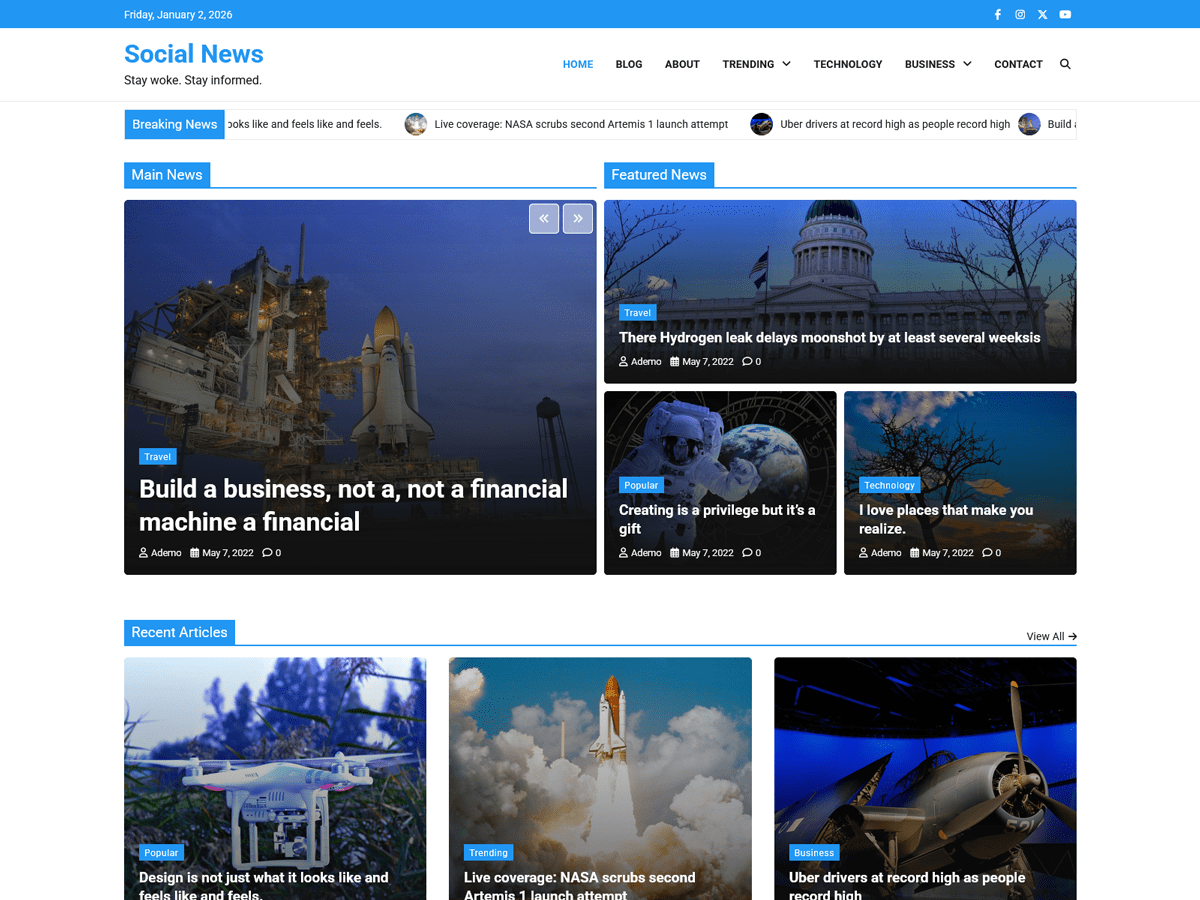This screenshot has width=1200, height=900.
Task: Click the author icon beside Ademo
Action: pos(143,552)
